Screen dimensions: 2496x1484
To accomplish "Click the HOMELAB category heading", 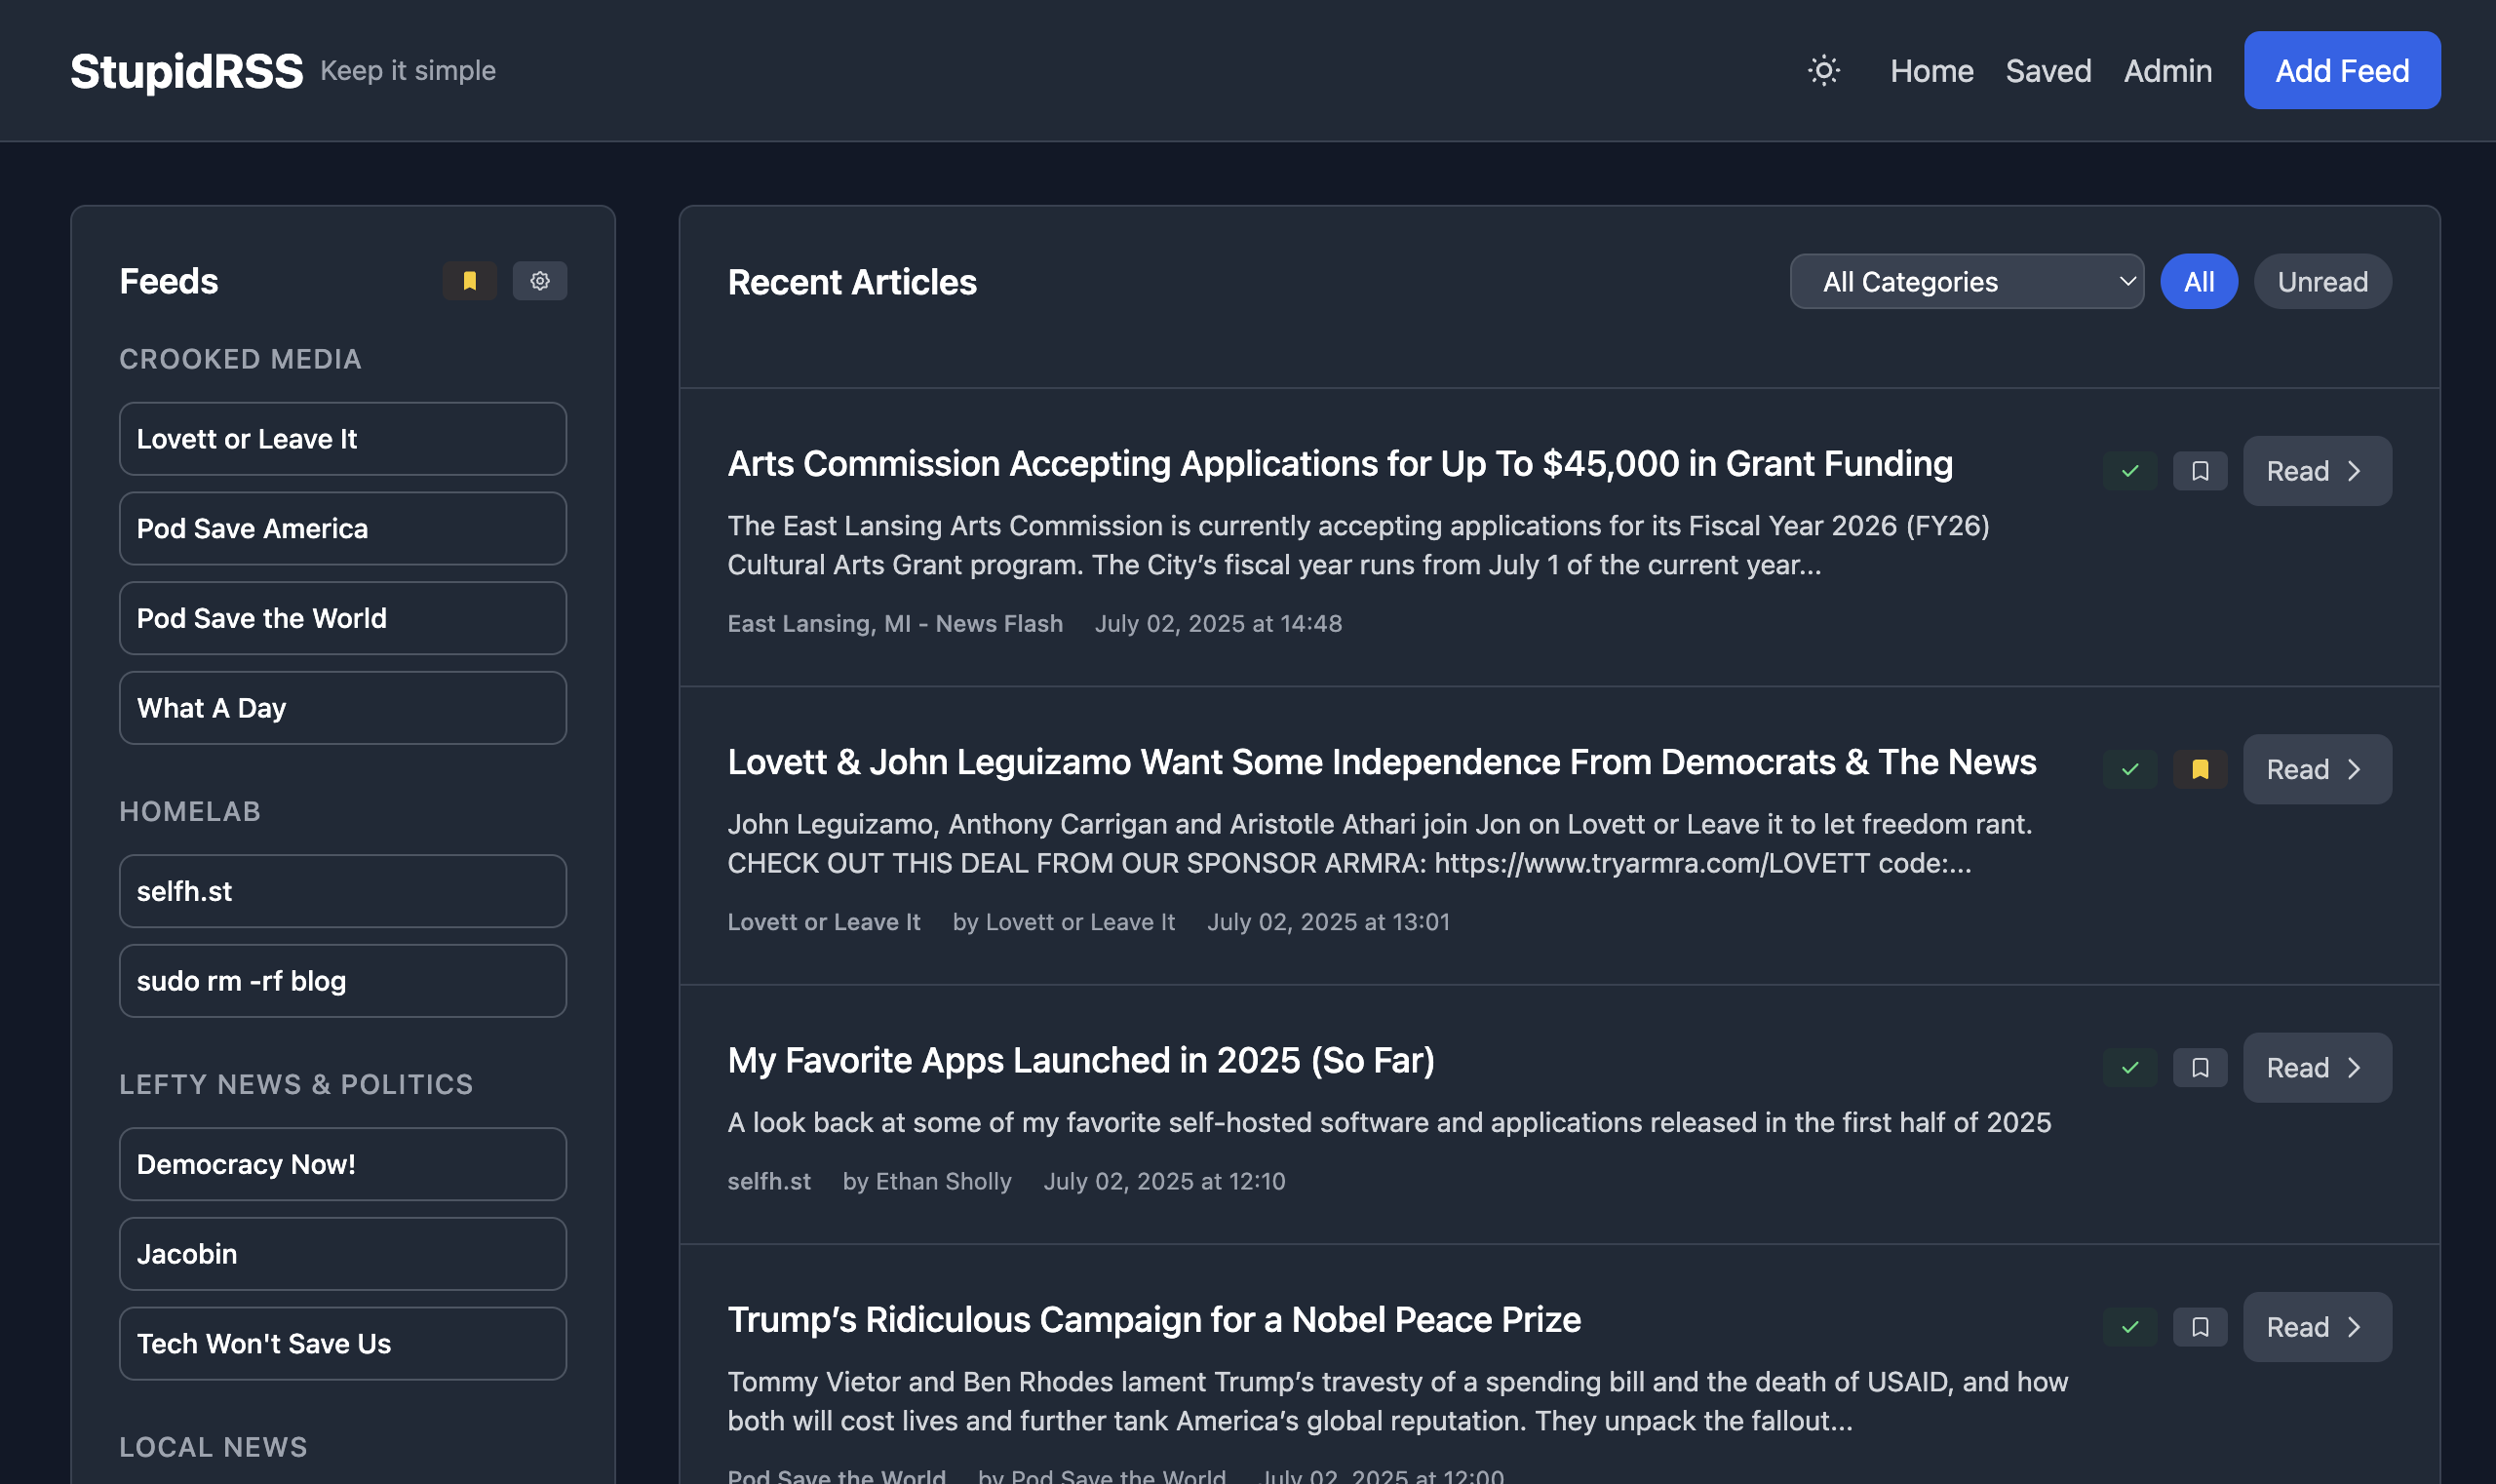I will click(x=190, y=811).
